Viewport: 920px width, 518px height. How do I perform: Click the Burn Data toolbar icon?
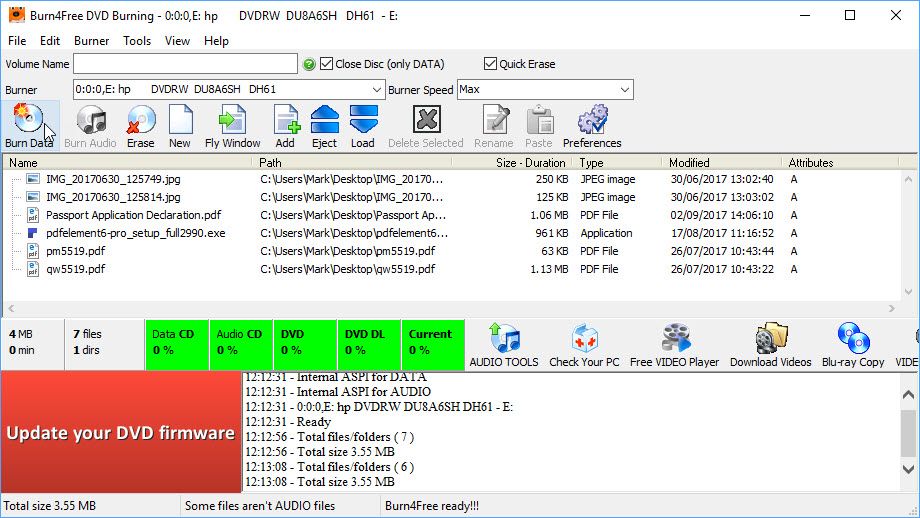29,126
